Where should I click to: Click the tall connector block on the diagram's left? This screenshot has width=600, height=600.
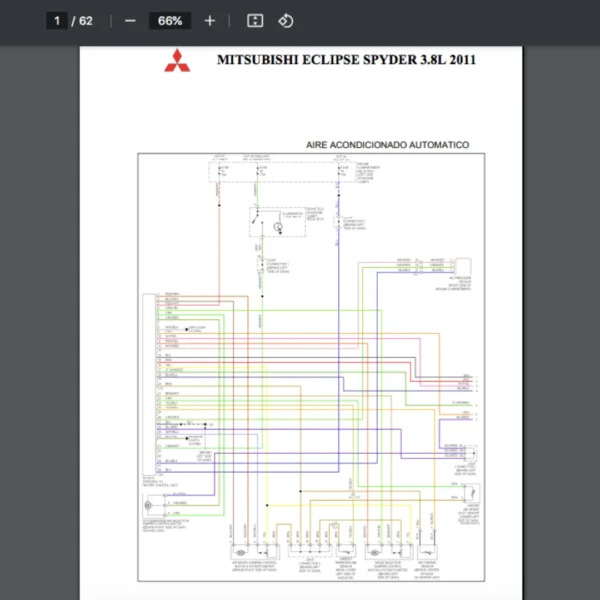(x=149, y=385)
